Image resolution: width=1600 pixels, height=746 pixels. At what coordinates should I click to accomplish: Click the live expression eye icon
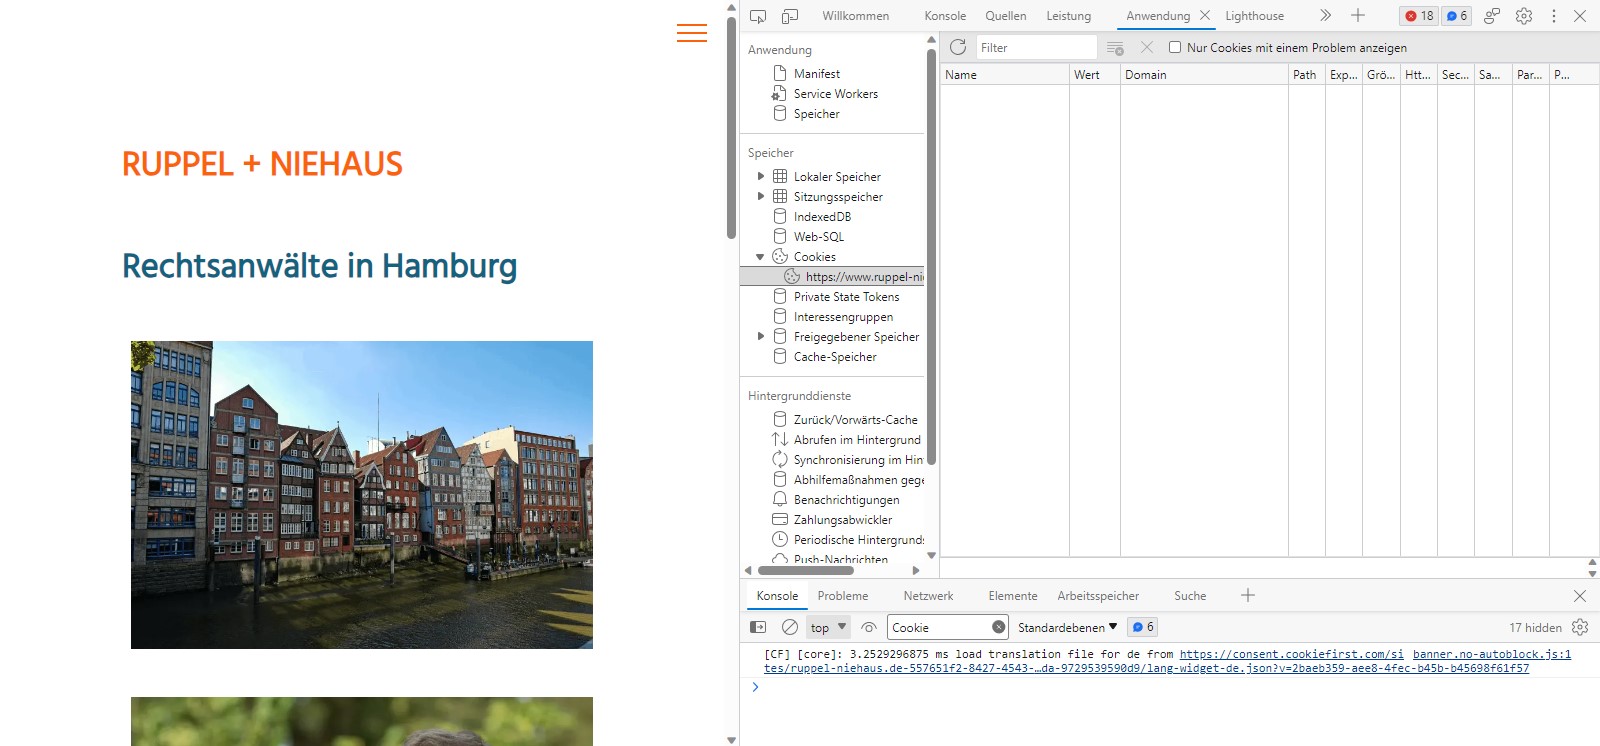pos(869,627)
